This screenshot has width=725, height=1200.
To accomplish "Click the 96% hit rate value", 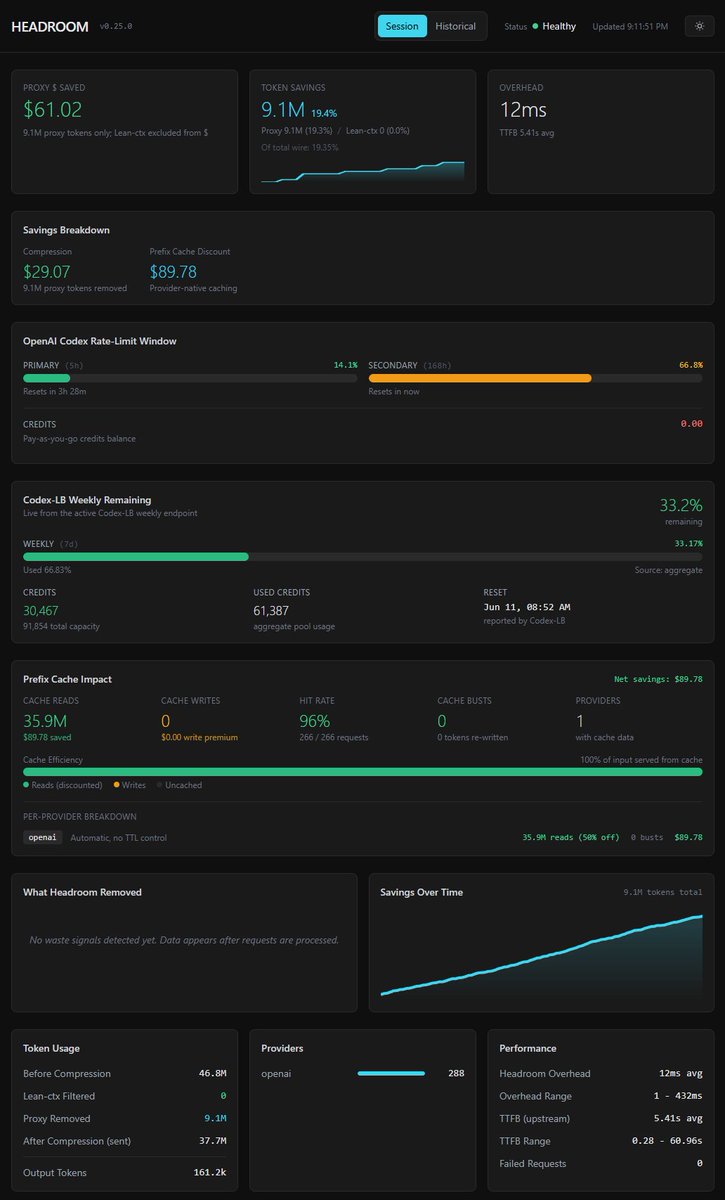I will (315, 720).
